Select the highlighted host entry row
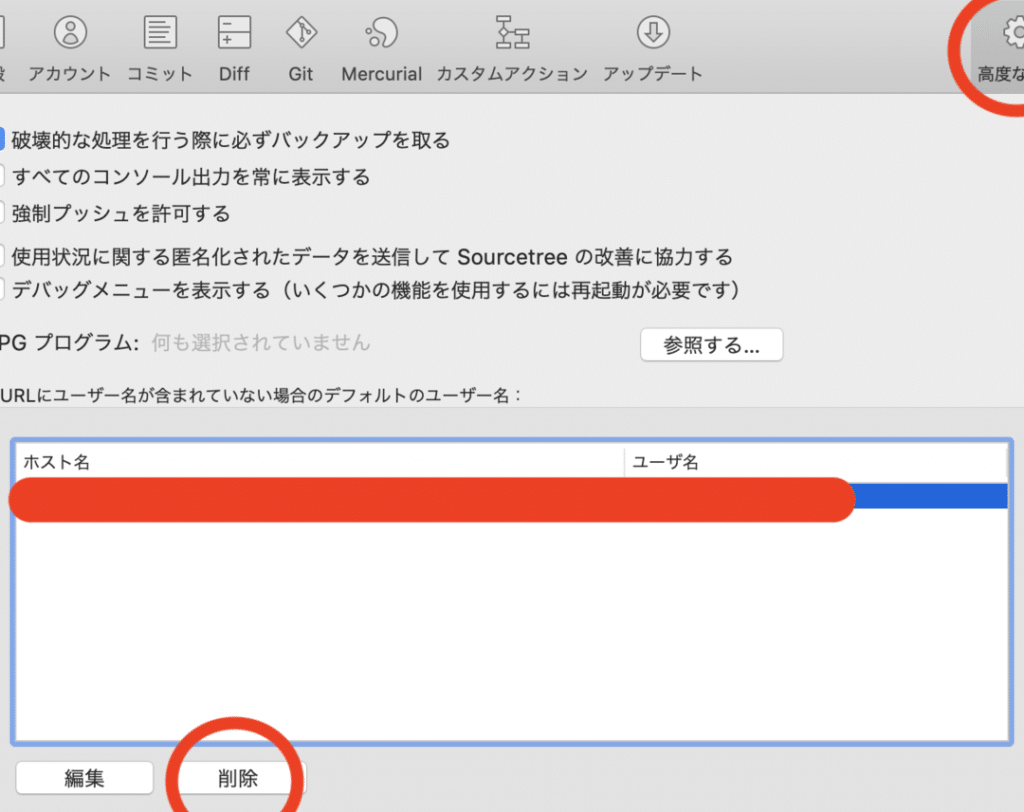The height and width of the screenshot is (812, 1024). pos(930,496)
